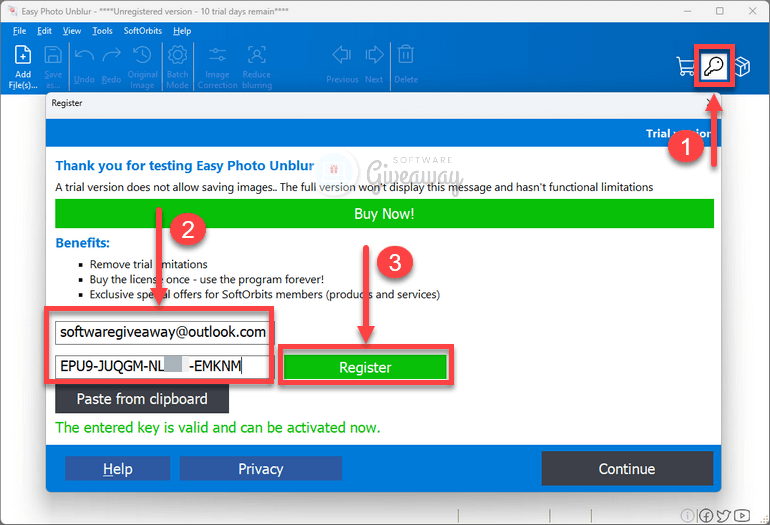Image resolution: width=770 pixels, height=525 pixels.
Task: Open YouTube icon in status bar
Action: tap(742, 515)
